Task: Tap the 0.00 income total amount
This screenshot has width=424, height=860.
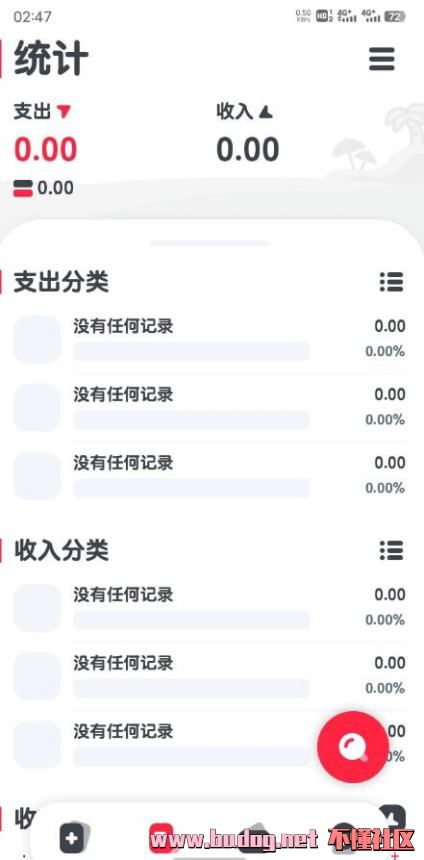Action: 248,149
